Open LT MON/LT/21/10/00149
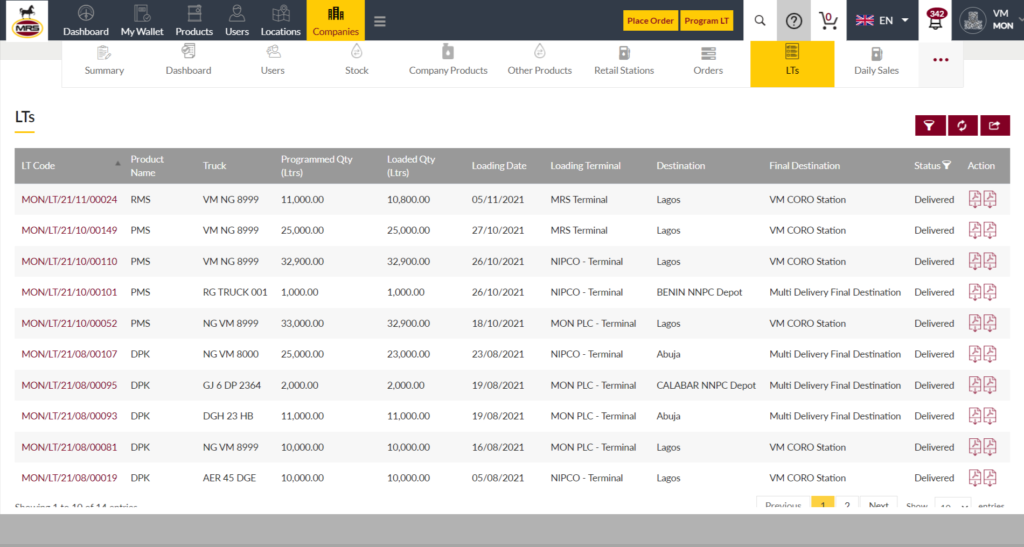1024x547 pixels. (x=69, y=230)
